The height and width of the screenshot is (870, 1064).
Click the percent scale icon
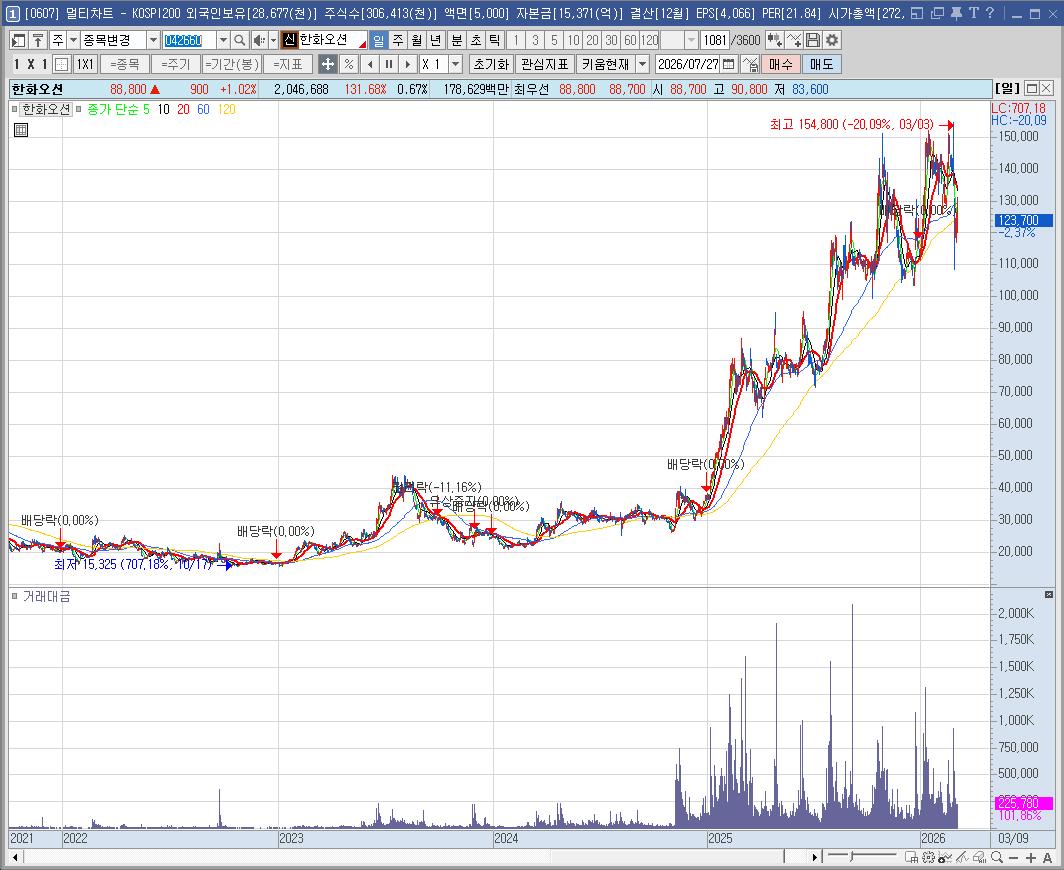point(348,64)
